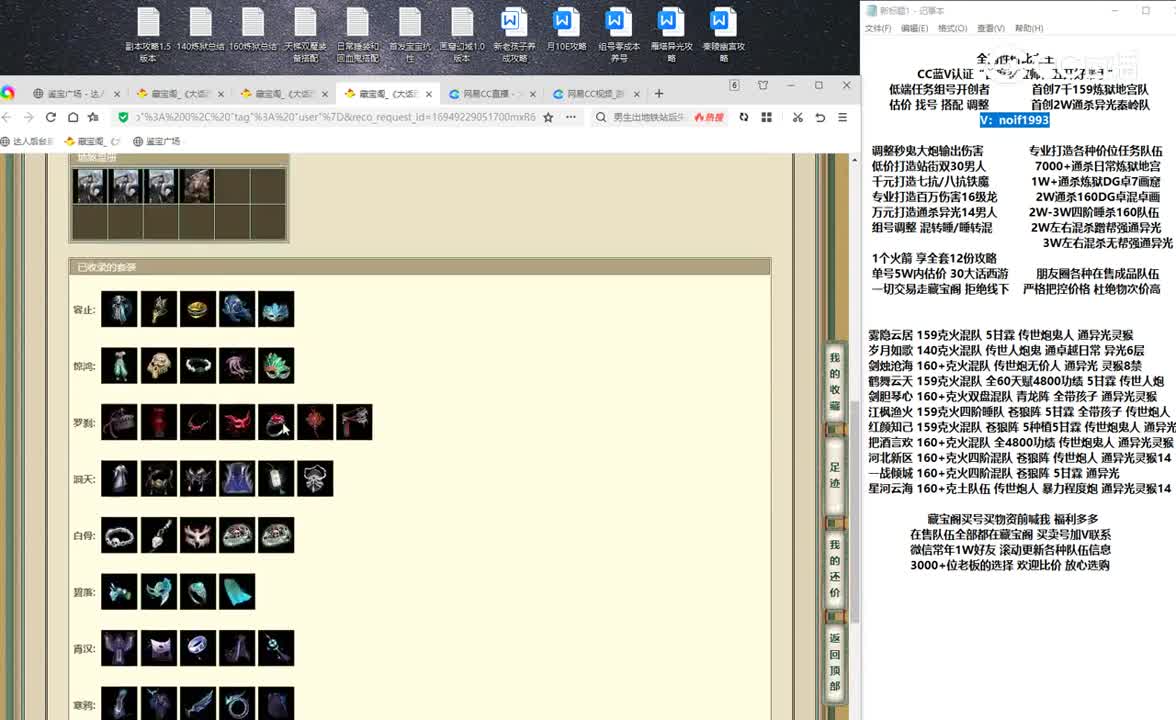Select the blue robe item in 洞天 row
This screenshot has width=1176, height=720.
(237, 478)
